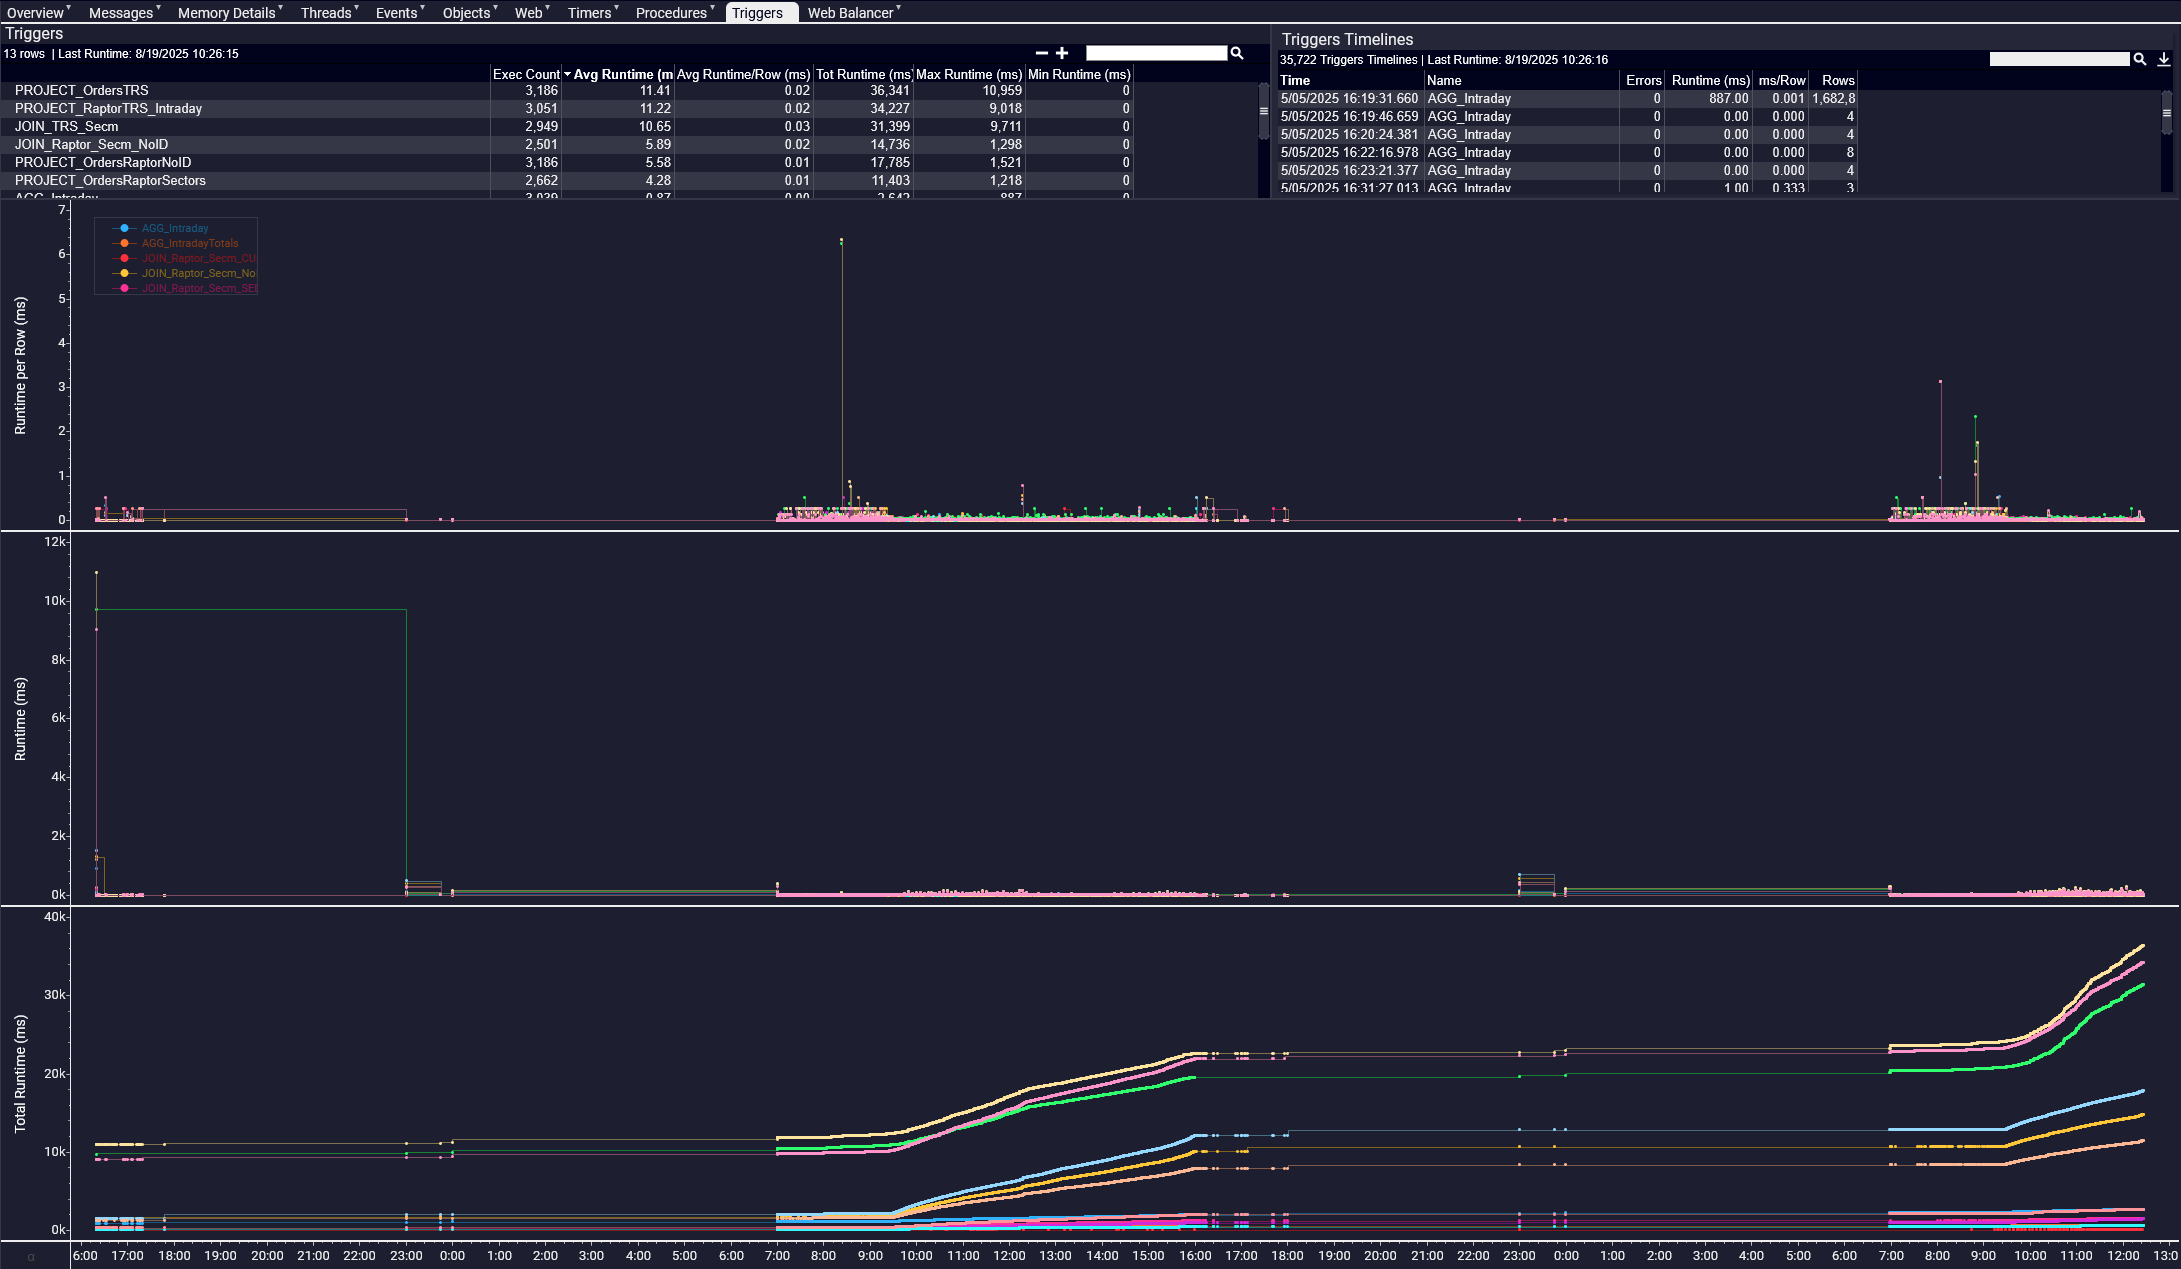This screenshot has width=2181, height=1269.
Task: Click the yellow JOIN_Raptor_Secm_No legend marker
Action: [x=125, y=273]
